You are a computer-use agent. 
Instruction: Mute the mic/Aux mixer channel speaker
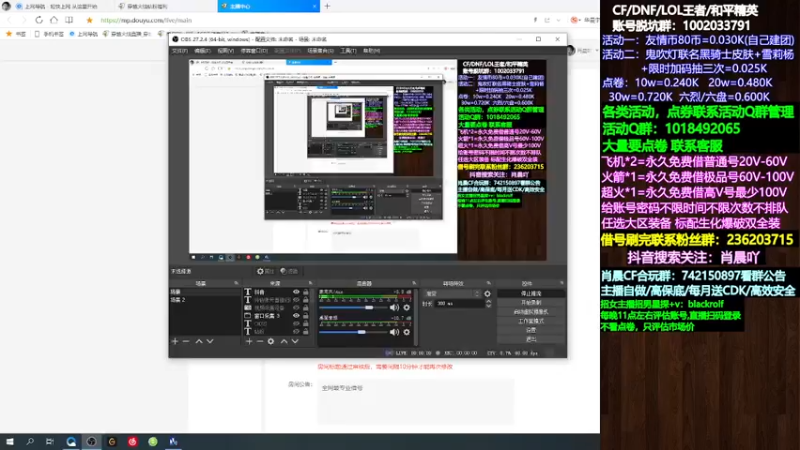pos(394,308)
